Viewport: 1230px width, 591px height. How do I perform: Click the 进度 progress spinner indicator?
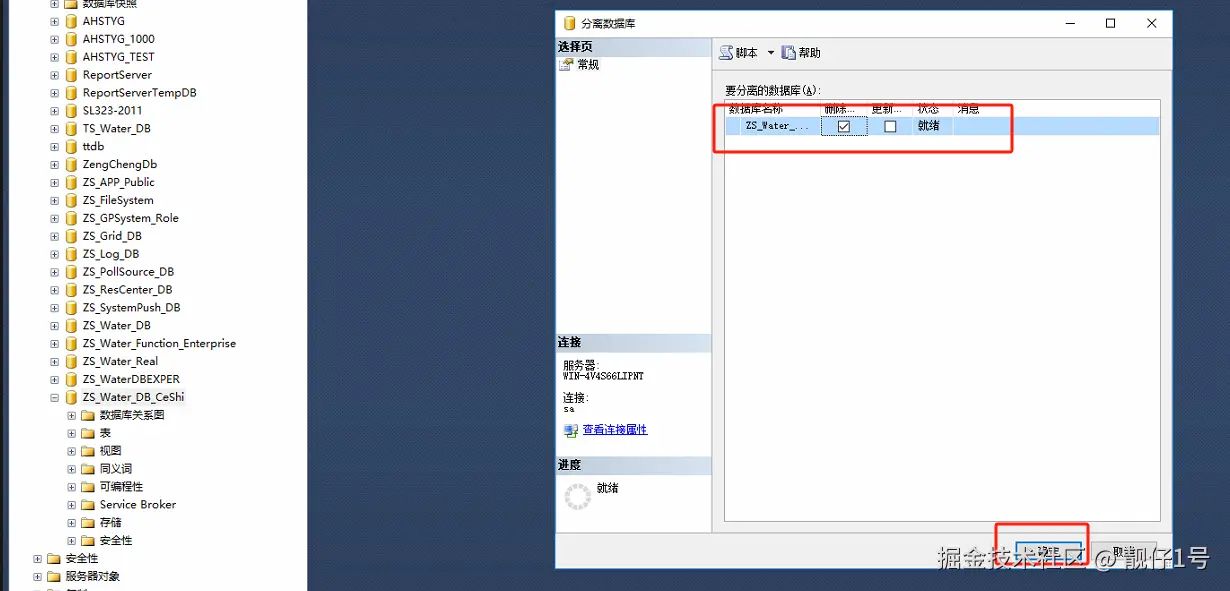pos(577,497)
